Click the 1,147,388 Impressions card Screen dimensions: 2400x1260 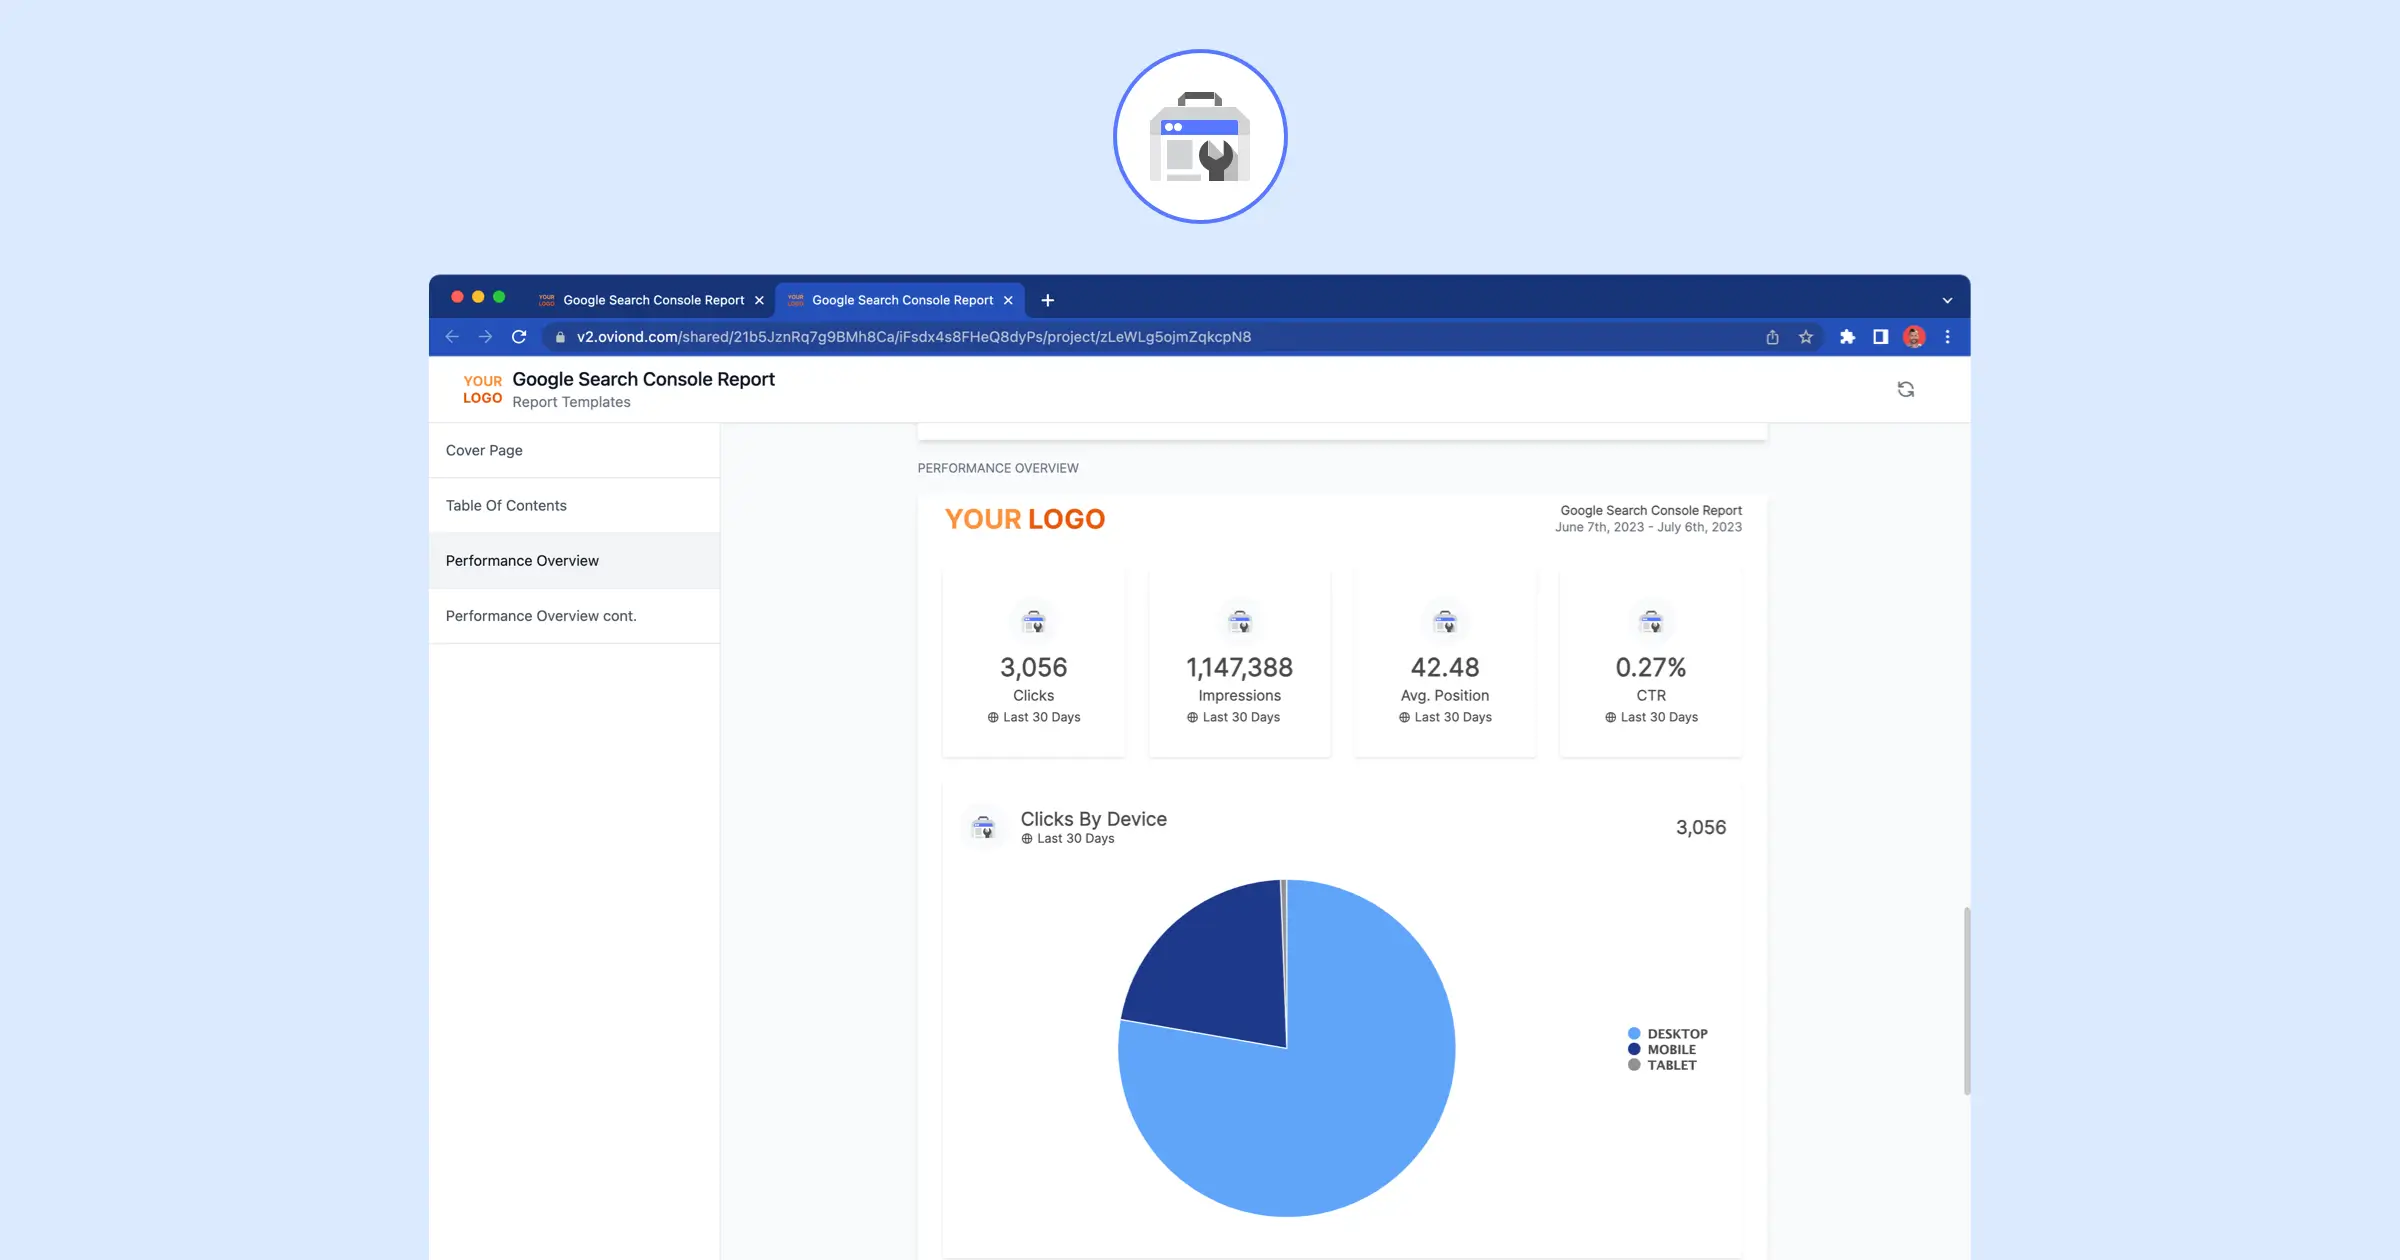(1240, 663)
